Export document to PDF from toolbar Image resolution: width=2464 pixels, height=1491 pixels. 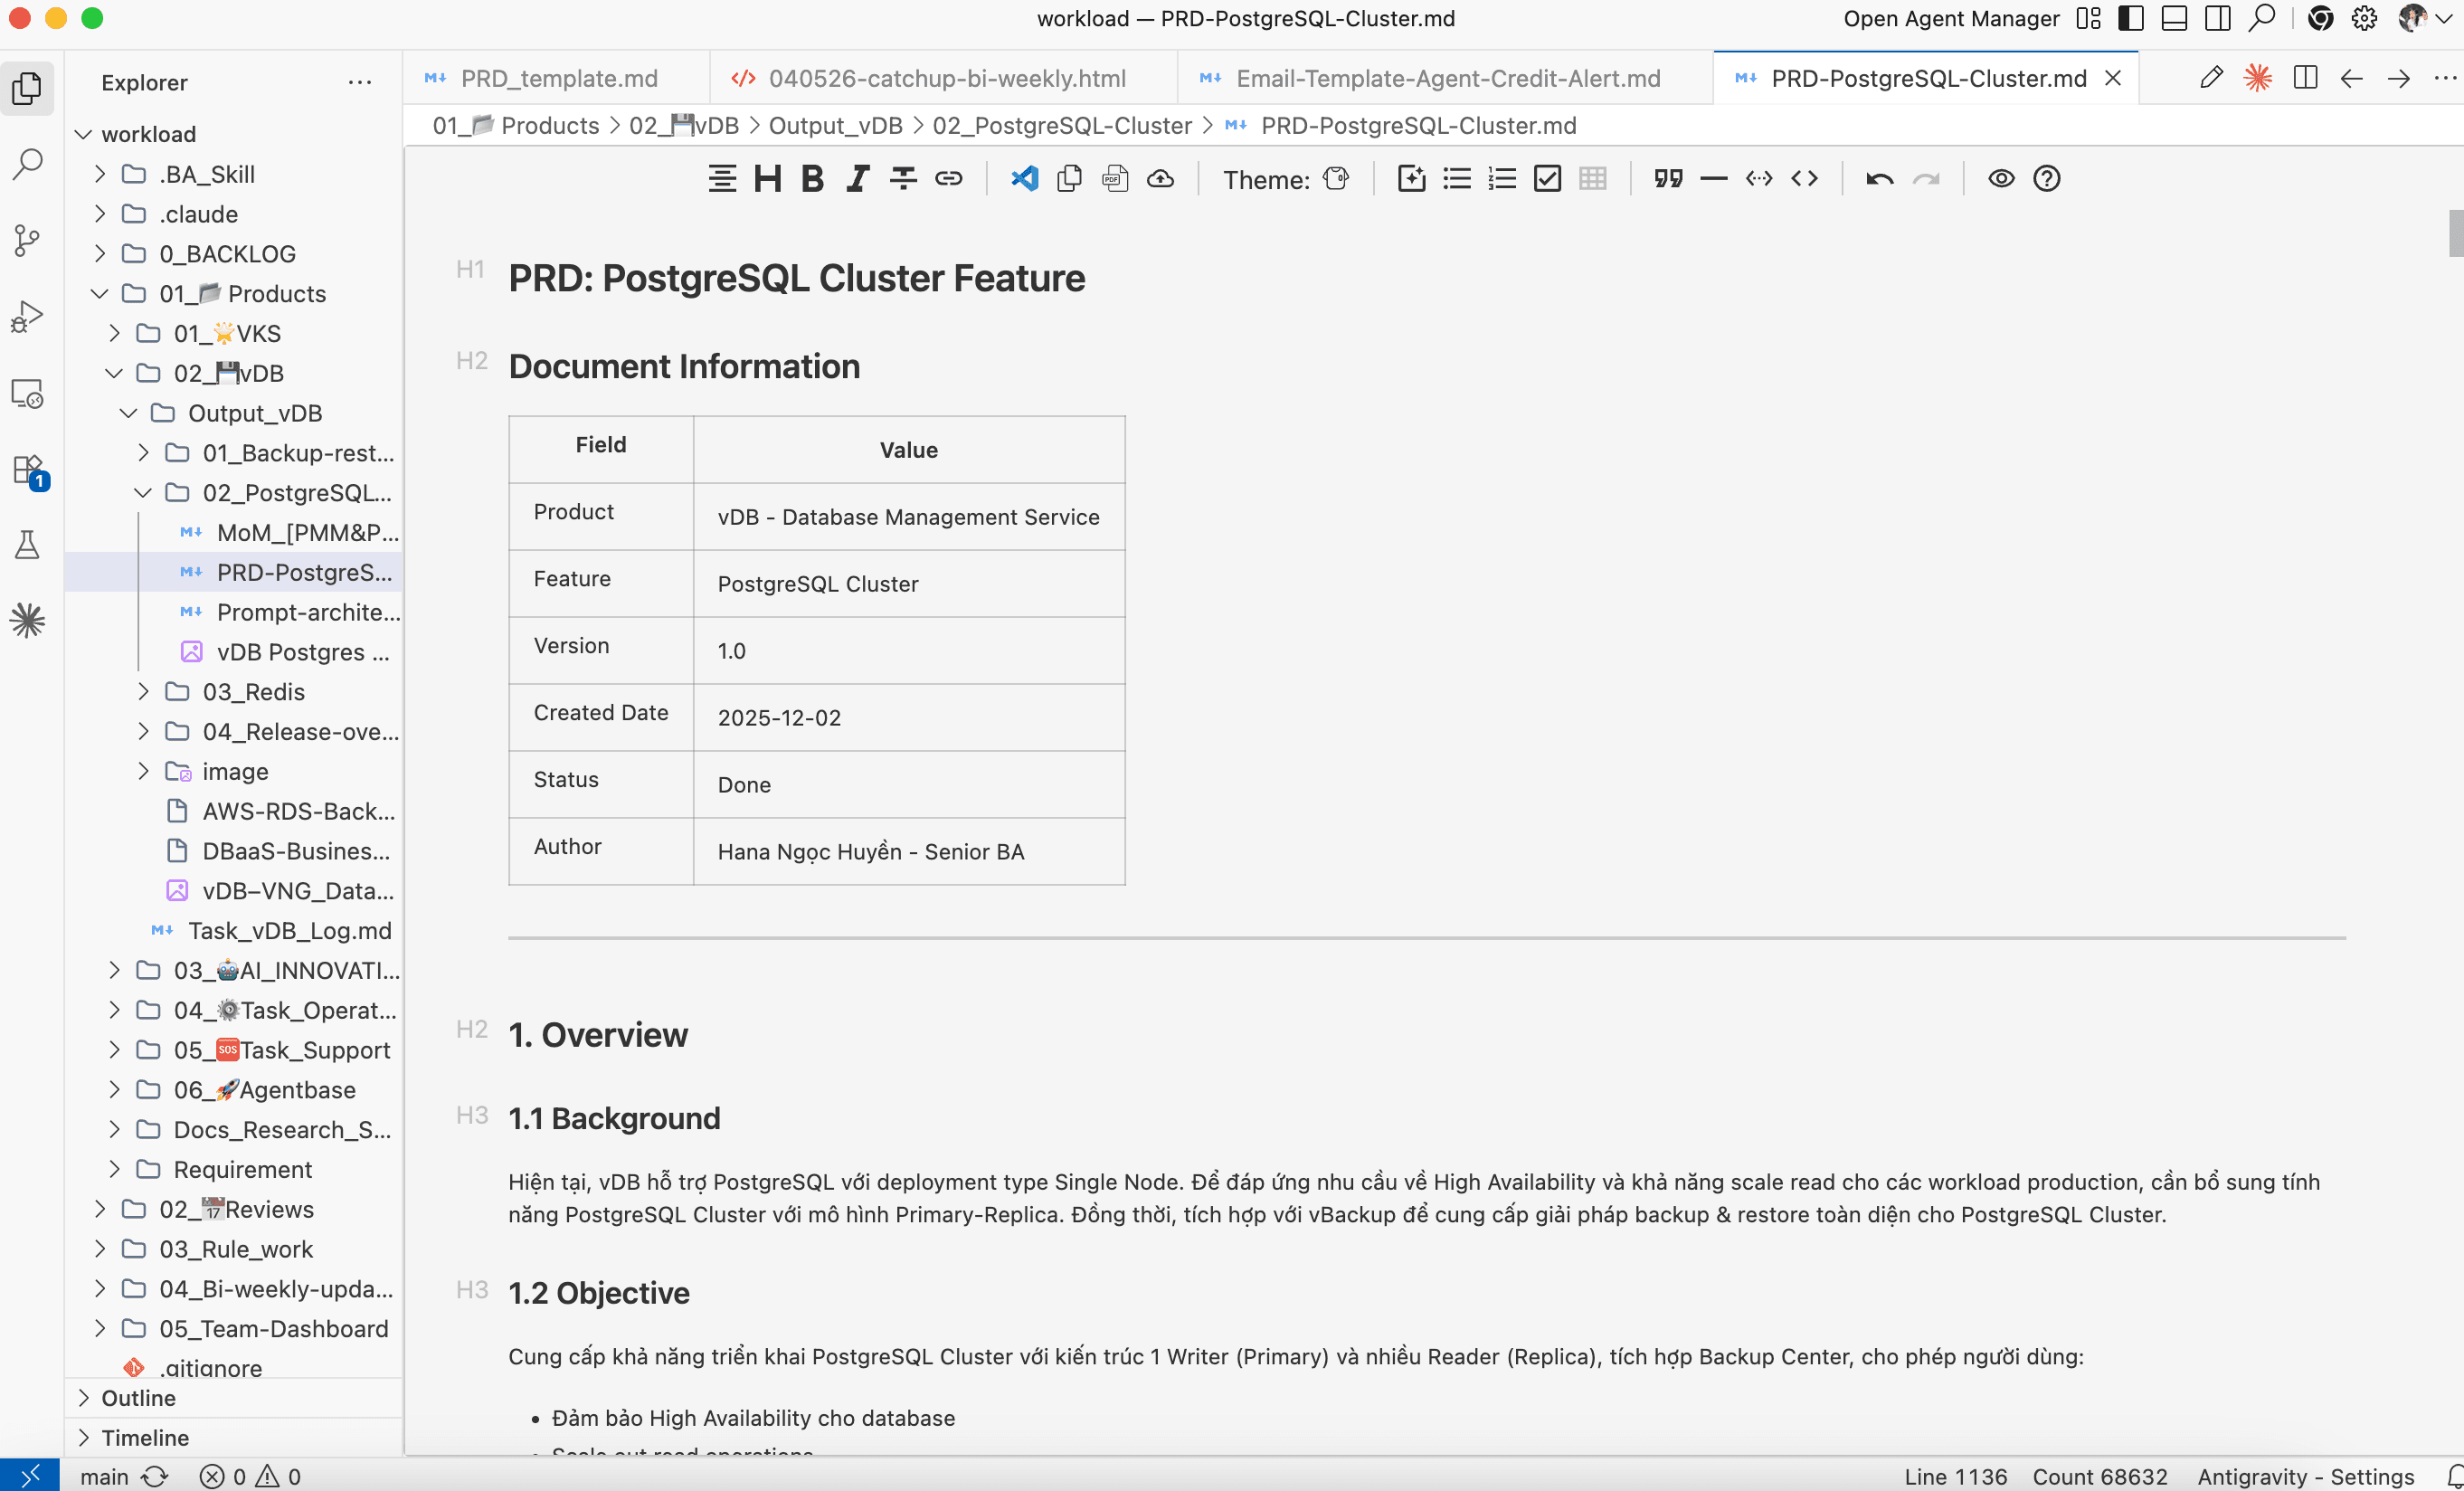click(x=1115, y=179)
